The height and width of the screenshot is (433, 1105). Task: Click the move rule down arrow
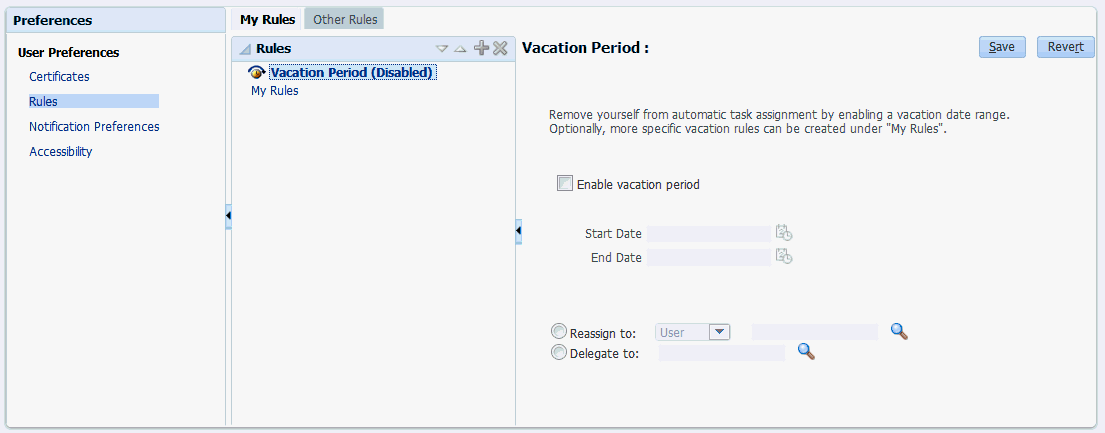click(443, 48)
